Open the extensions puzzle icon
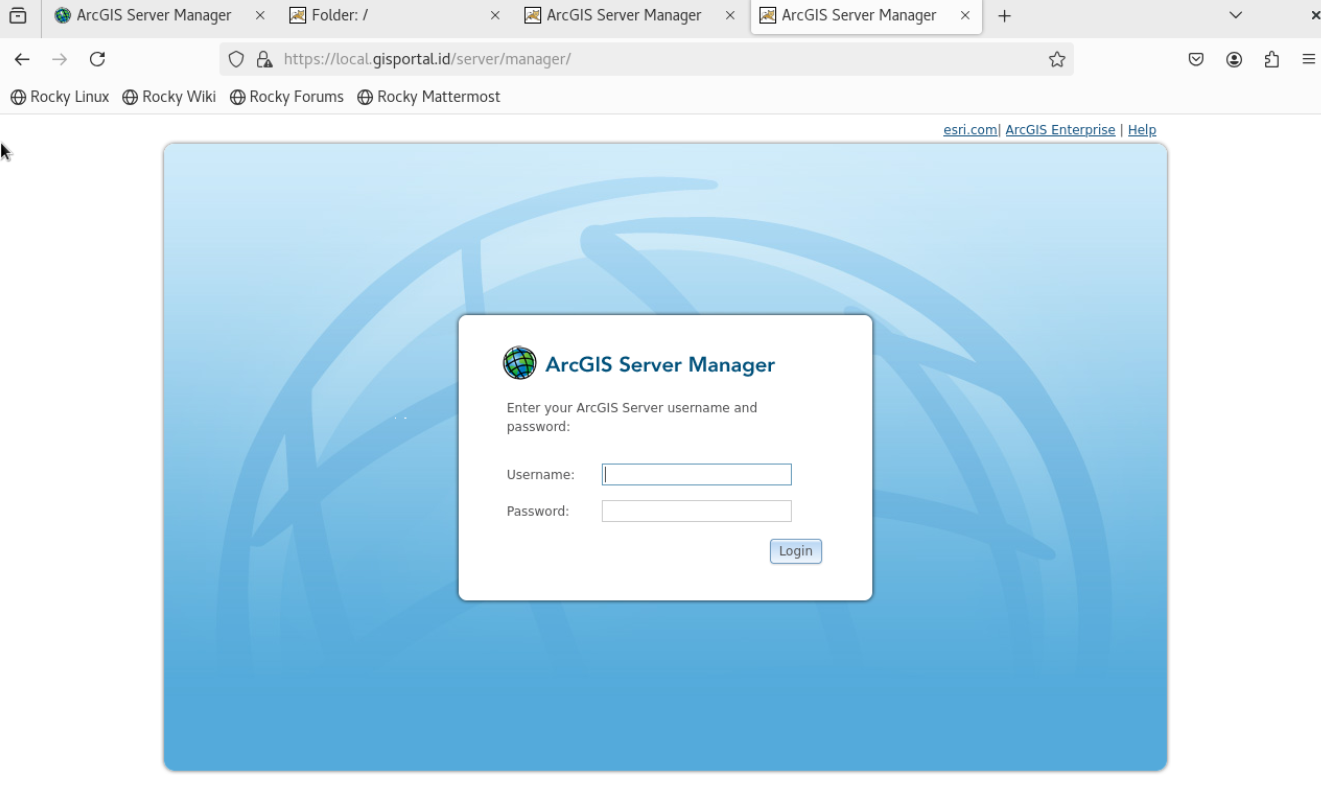Screen dimensions: 1321x786 pos(1272,59)
